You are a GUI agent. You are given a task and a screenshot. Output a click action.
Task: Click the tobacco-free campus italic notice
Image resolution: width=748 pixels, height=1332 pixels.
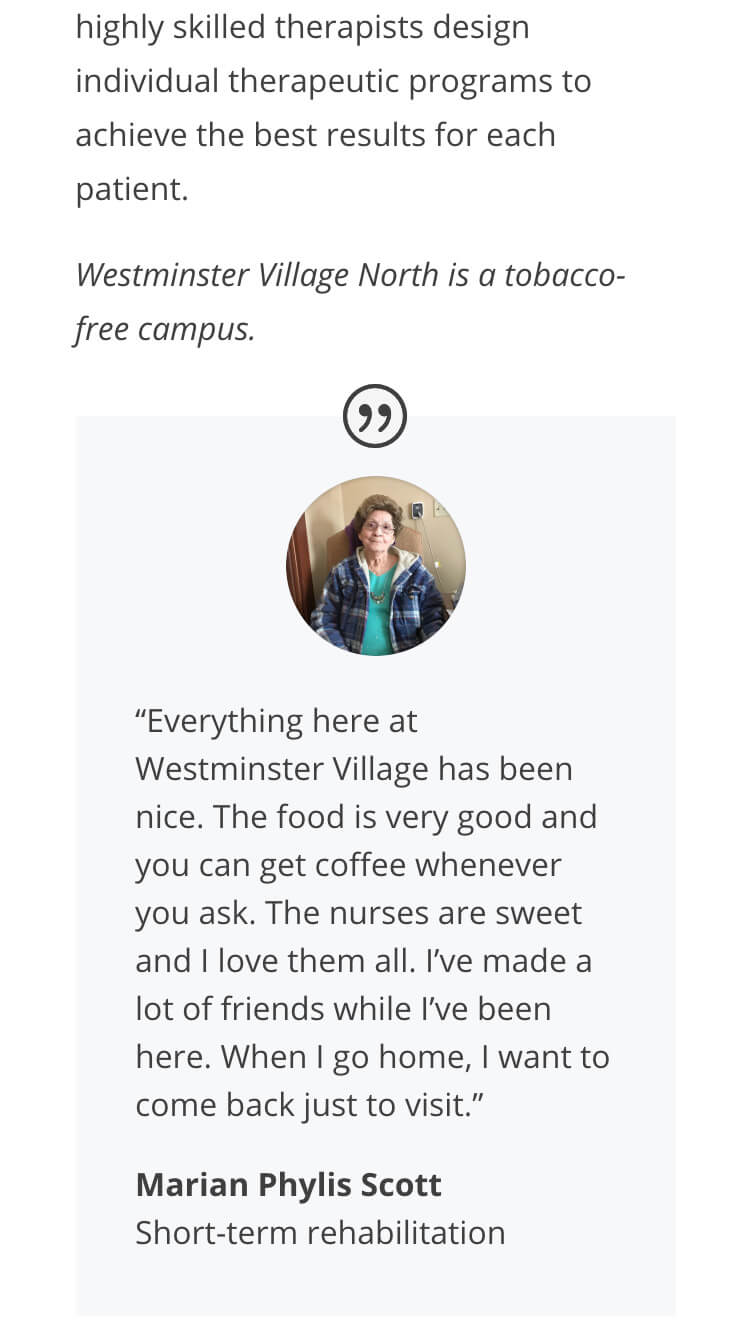[350, 302]
